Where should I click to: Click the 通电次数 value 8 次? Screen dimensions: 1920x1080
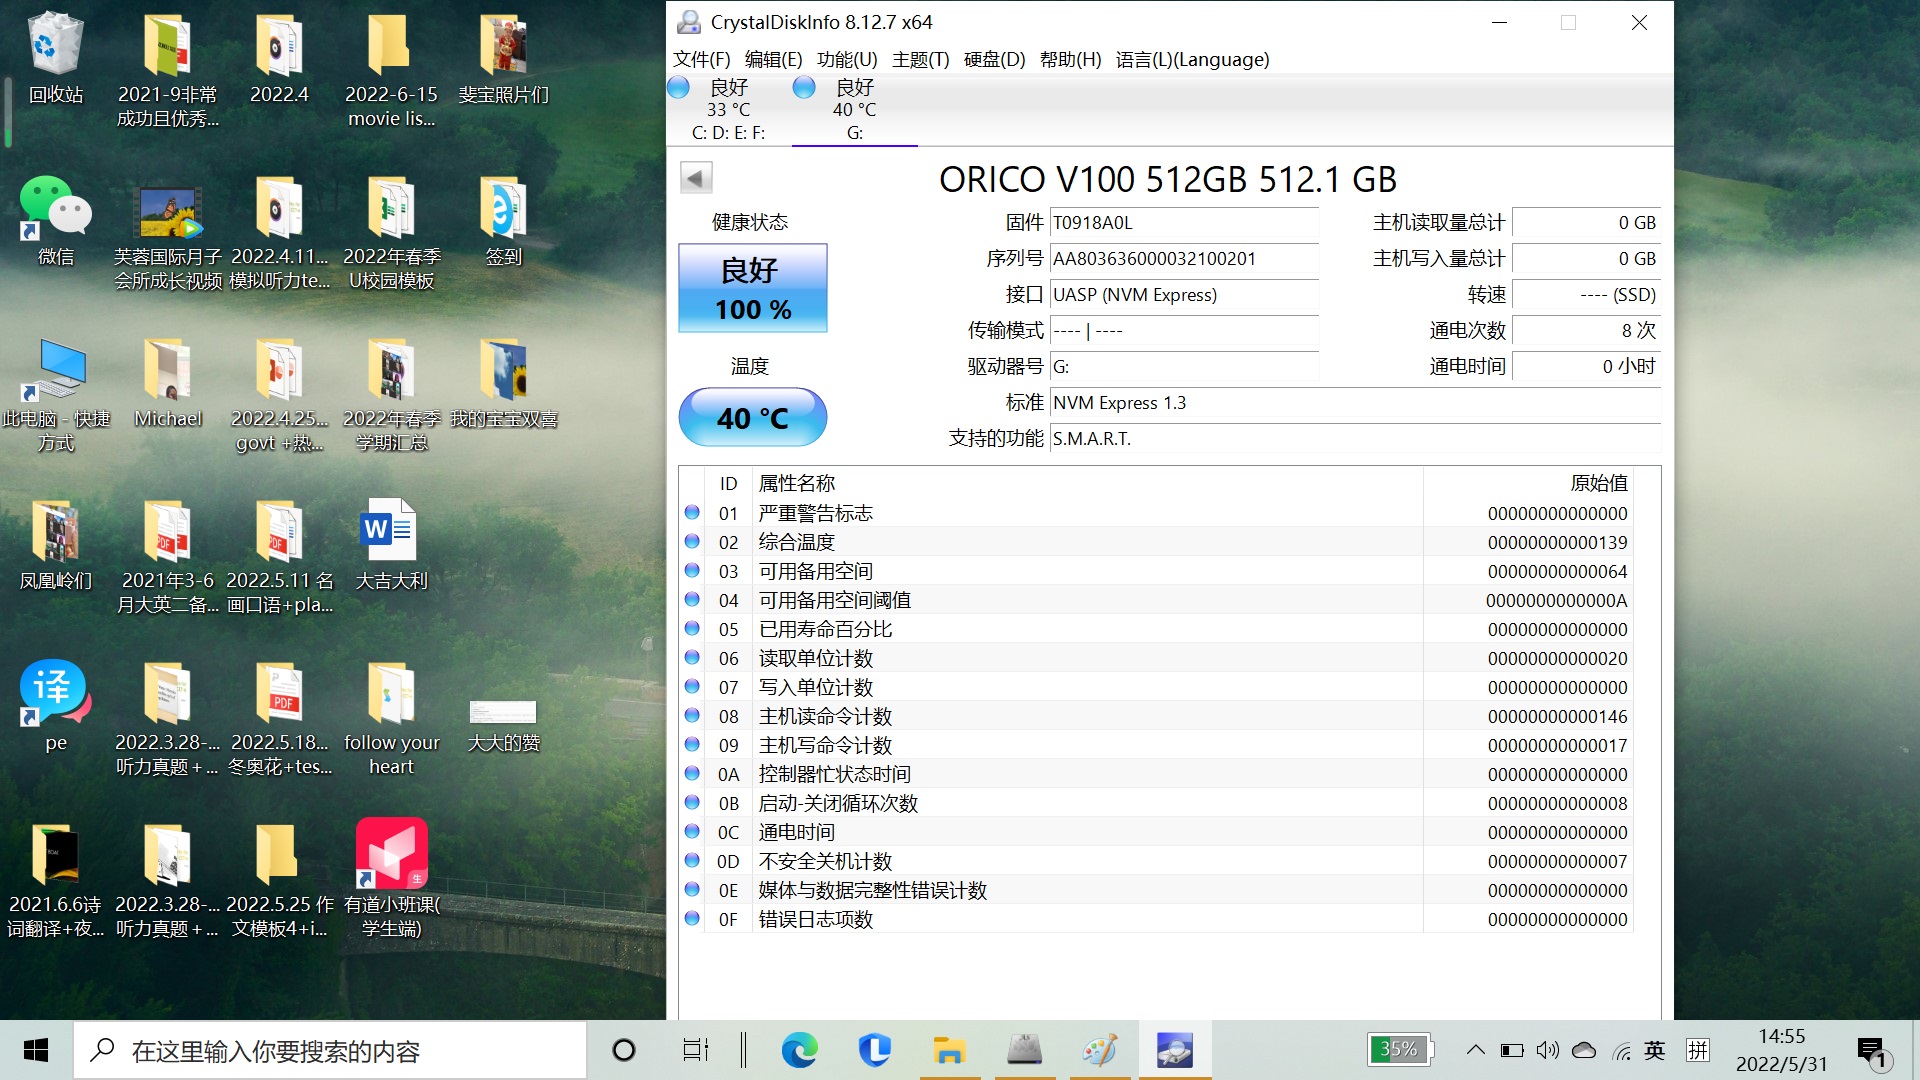tap(1586, 331)
